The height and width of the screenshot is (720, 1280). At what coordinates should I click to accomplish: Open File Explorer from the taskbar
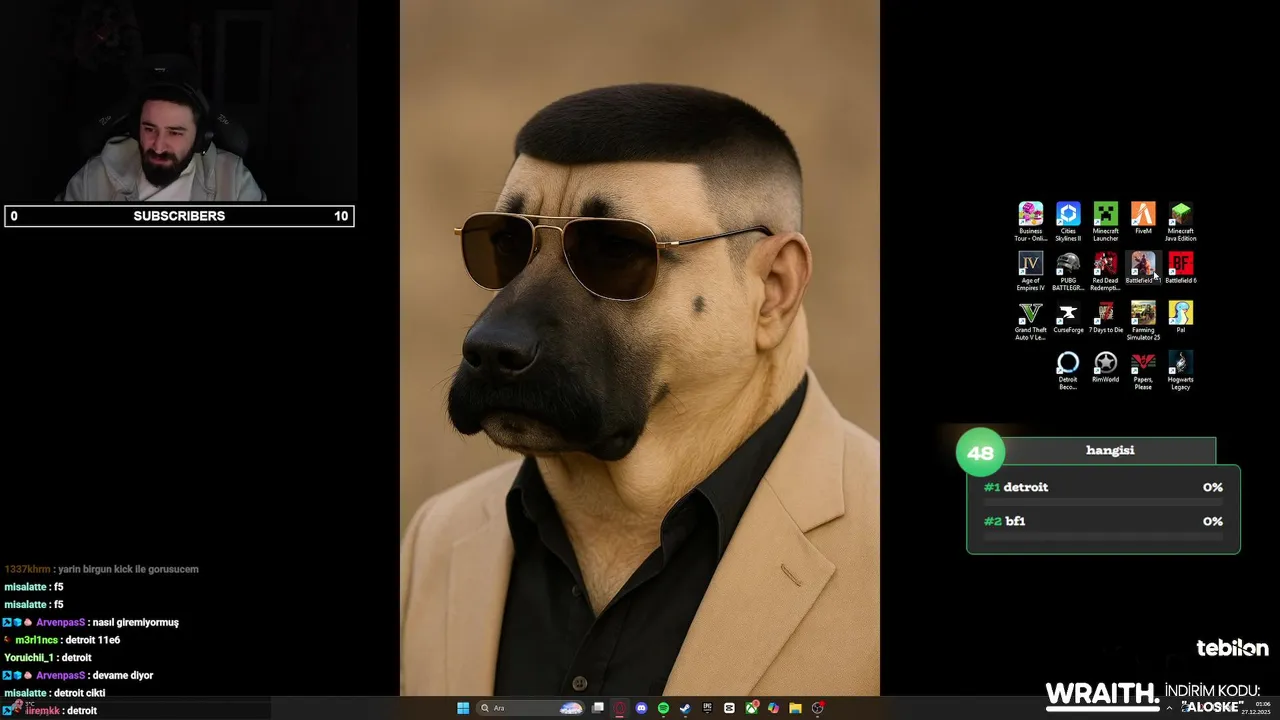coord(795,708)
